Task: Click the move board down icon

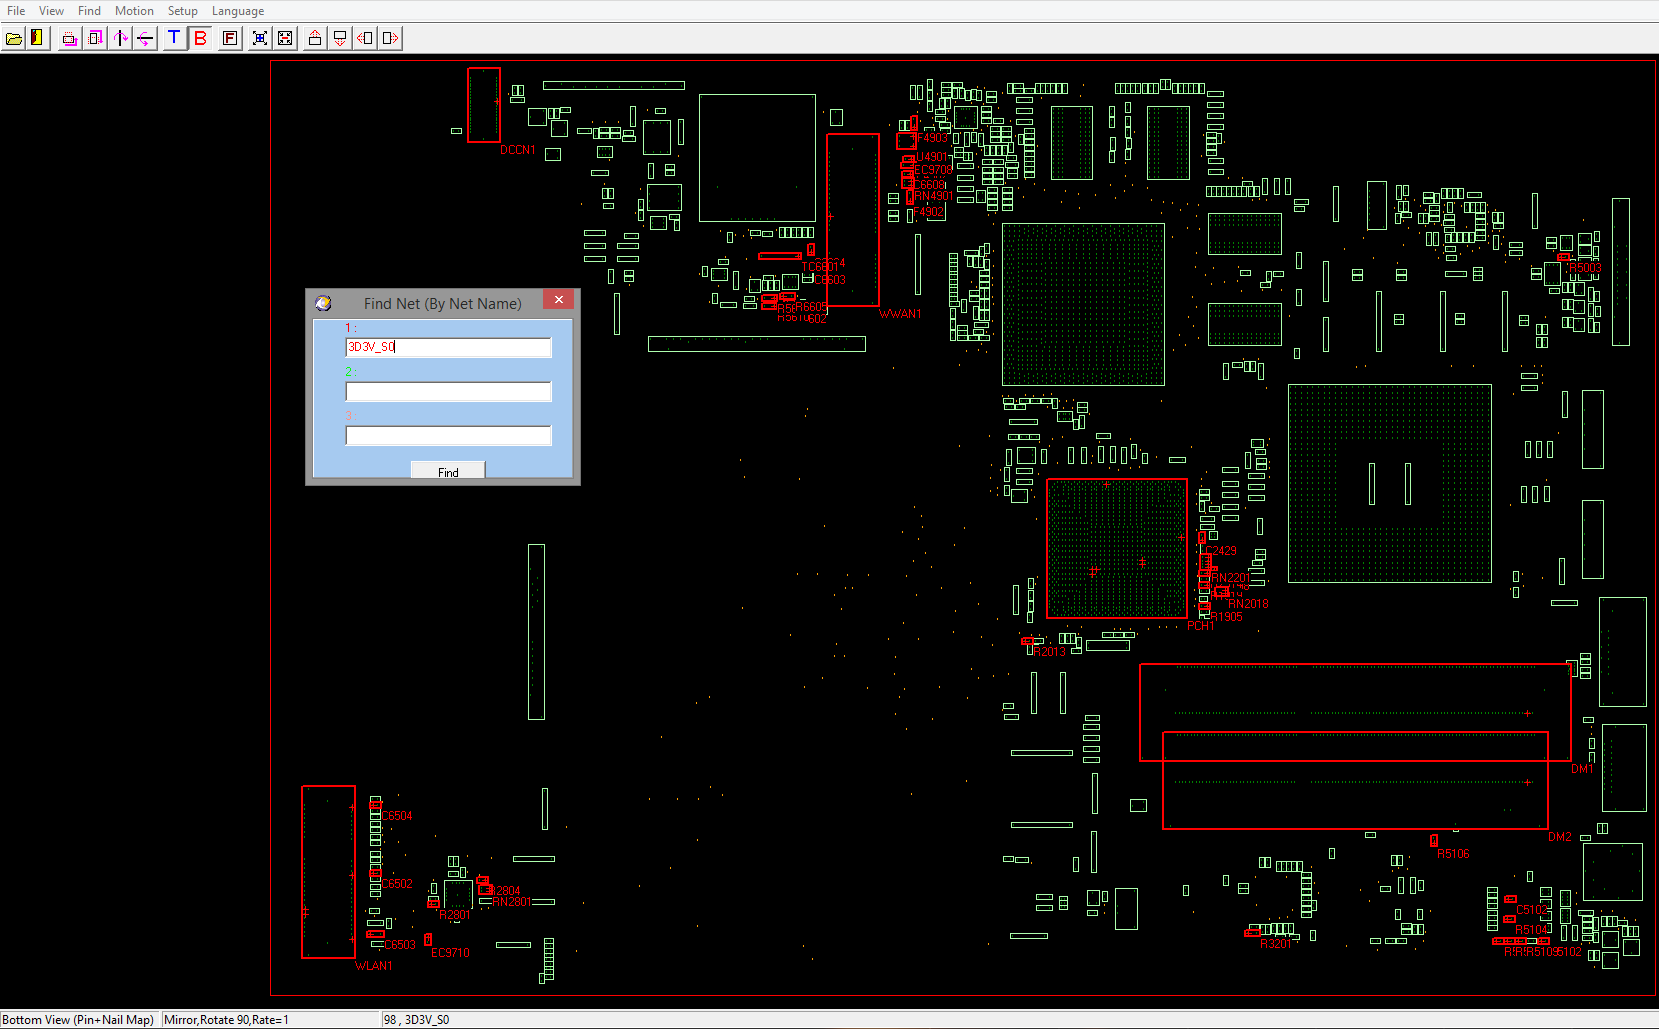Action: pos(340,38)
